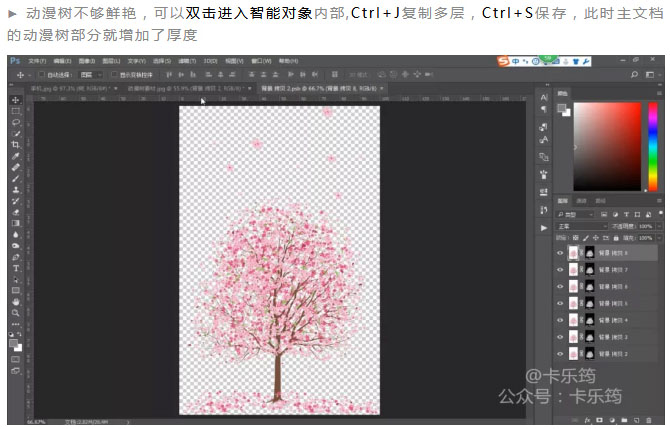Toggle the 自动选择 auto-select checkbox
This screenshot has height=429, width=670.
(x=41, y=75)
